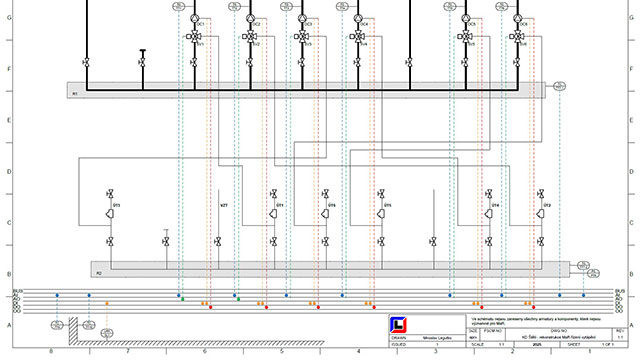Click the sensor bubble left of the OC1 pump
This screenshot has width=640, height=360.
coord(179,6)
